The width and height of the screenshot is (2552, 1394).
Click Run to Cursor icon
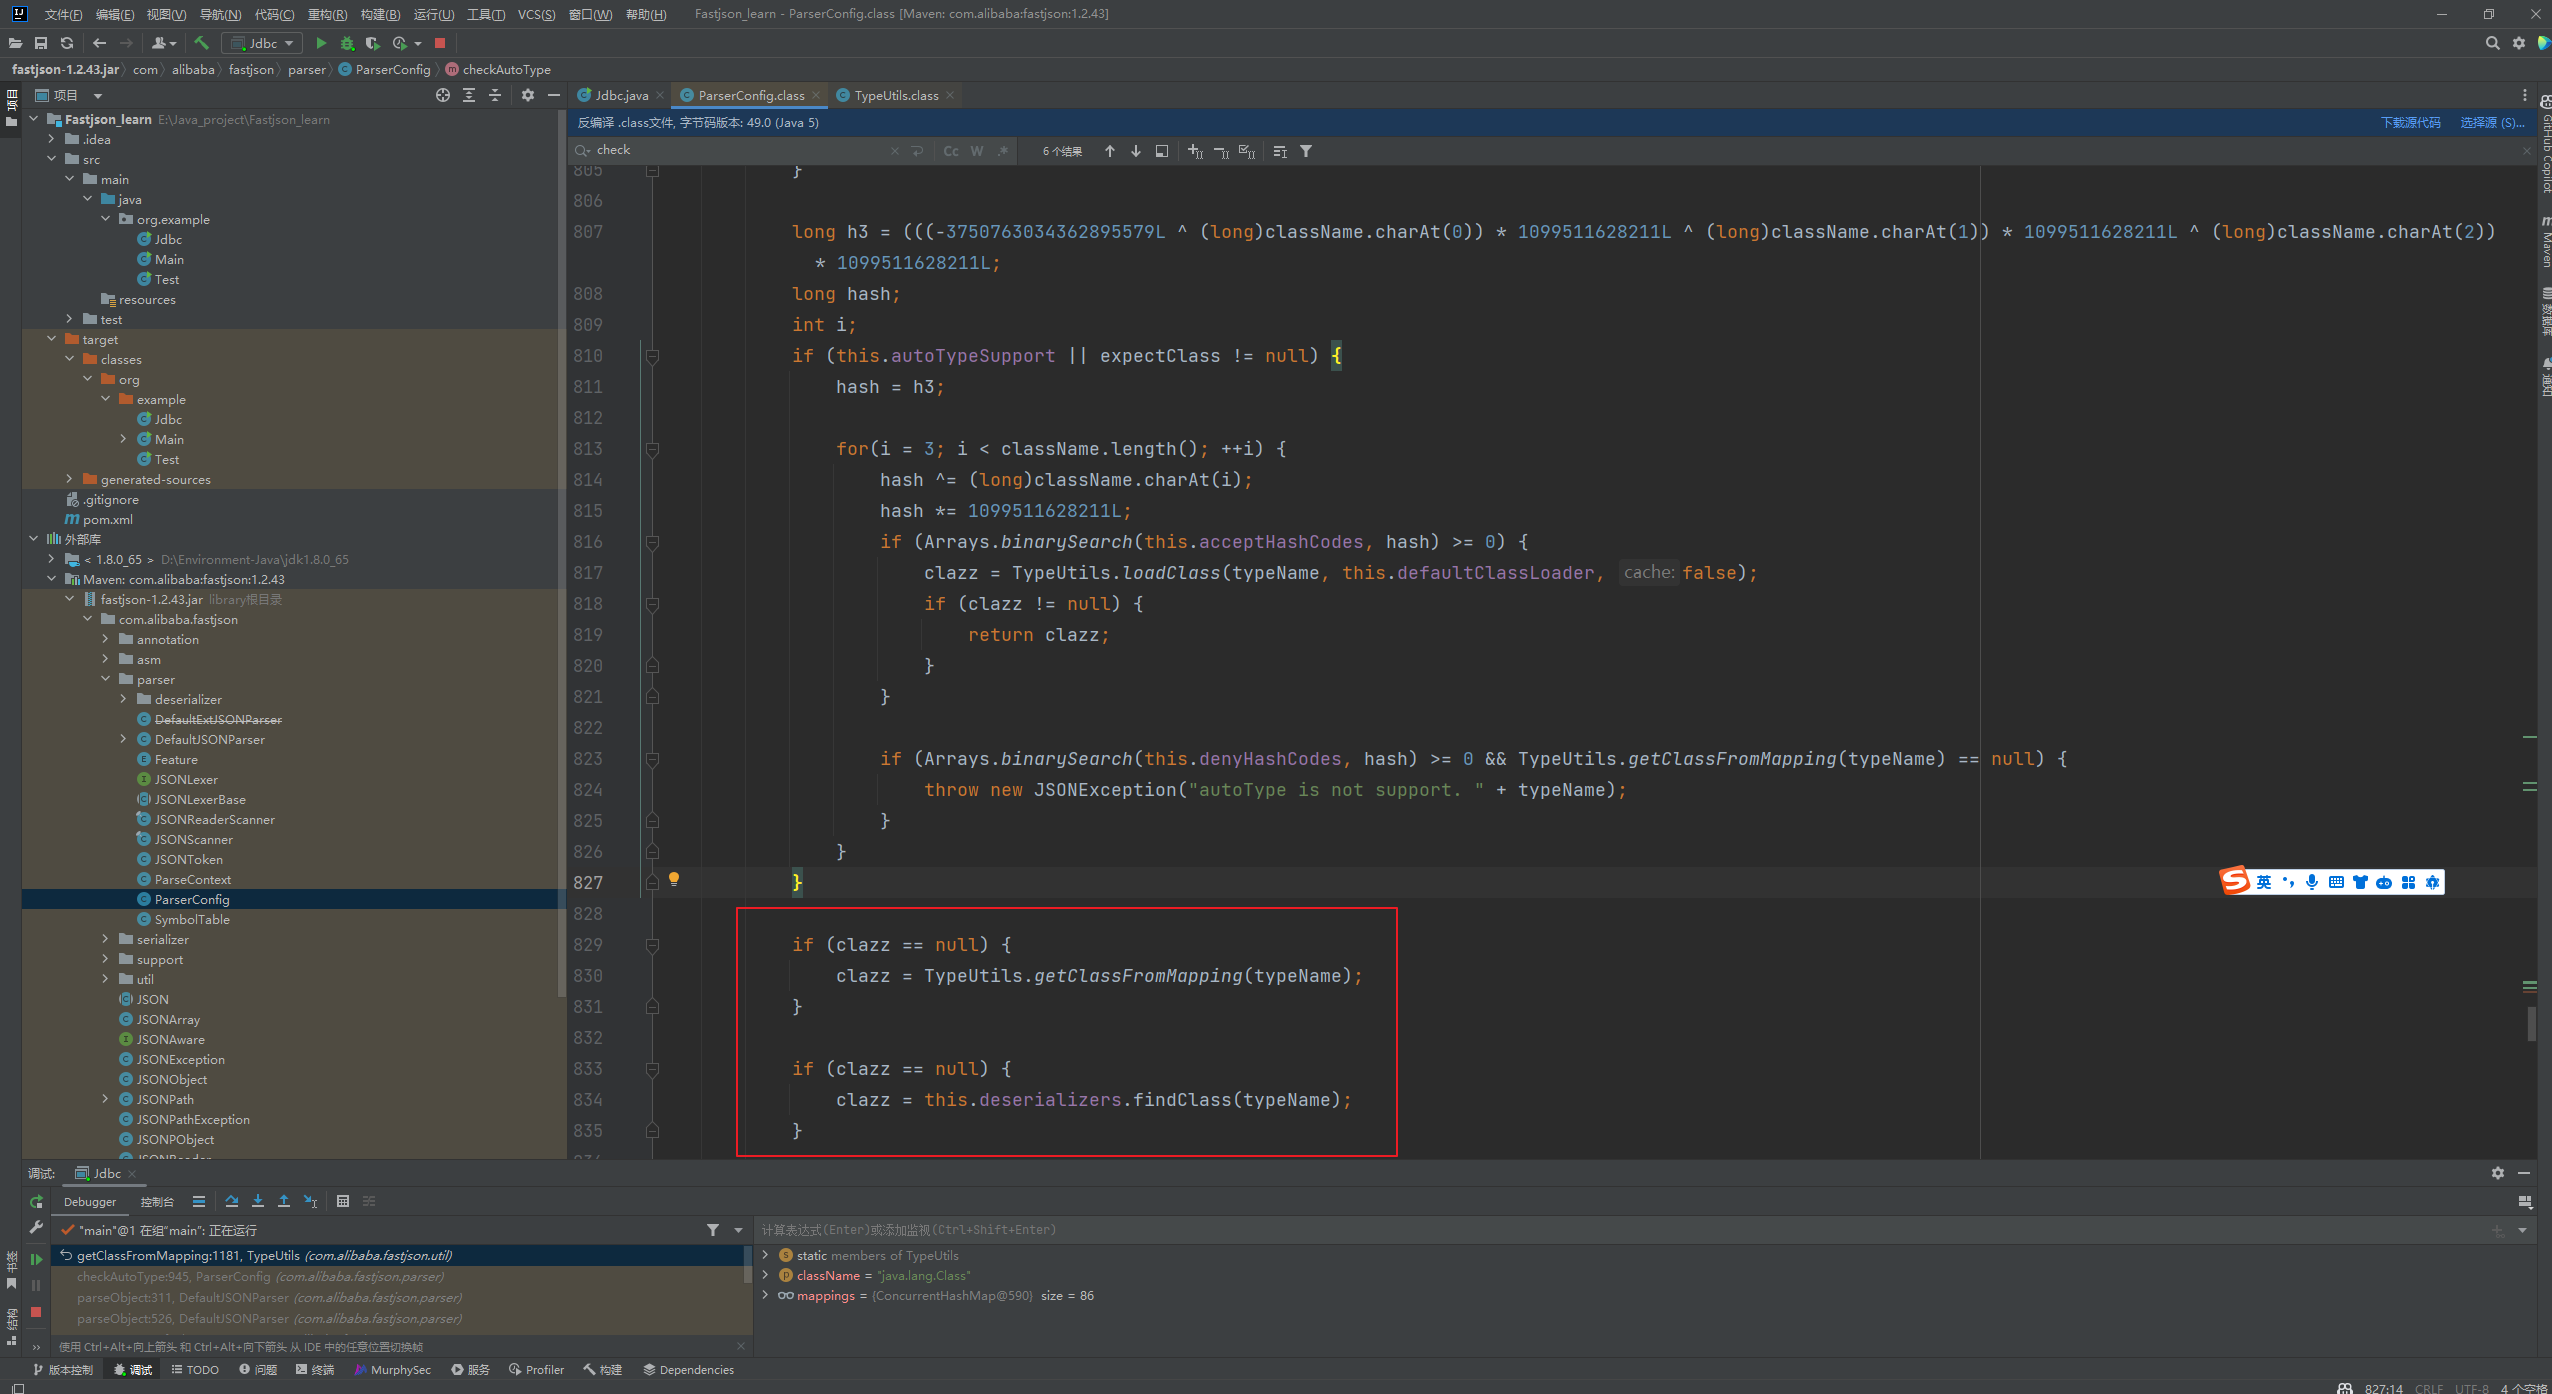click(311, 1201)
